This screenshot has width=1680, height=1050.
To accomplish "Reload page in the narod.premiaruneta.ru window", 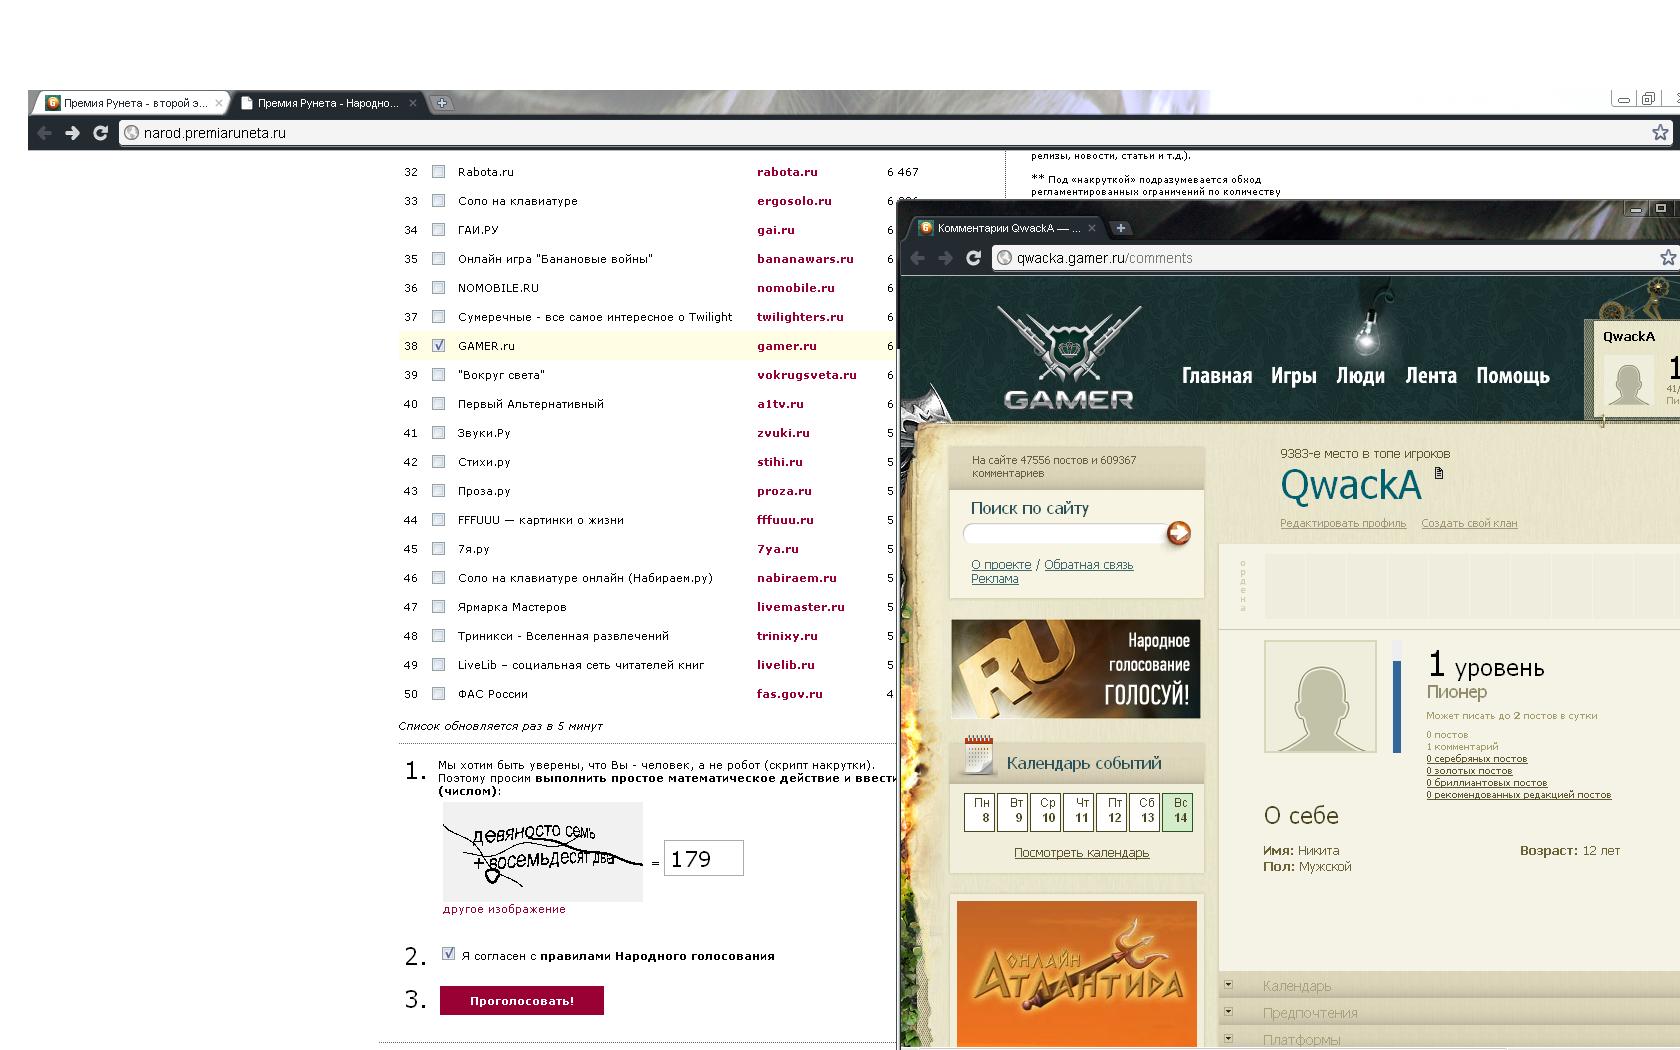I will click(100, 132).
